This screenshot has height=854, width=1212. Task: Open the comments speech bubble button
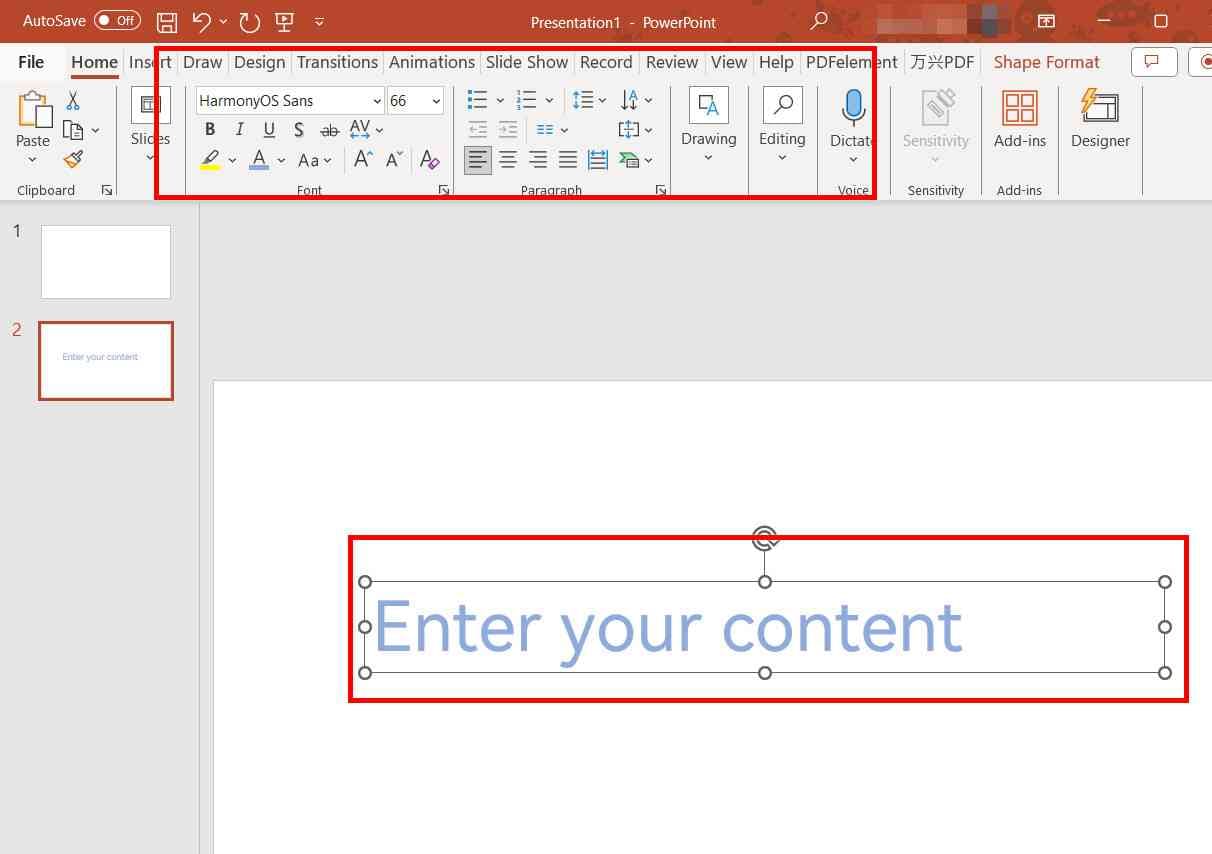(x=1153, y=62)
